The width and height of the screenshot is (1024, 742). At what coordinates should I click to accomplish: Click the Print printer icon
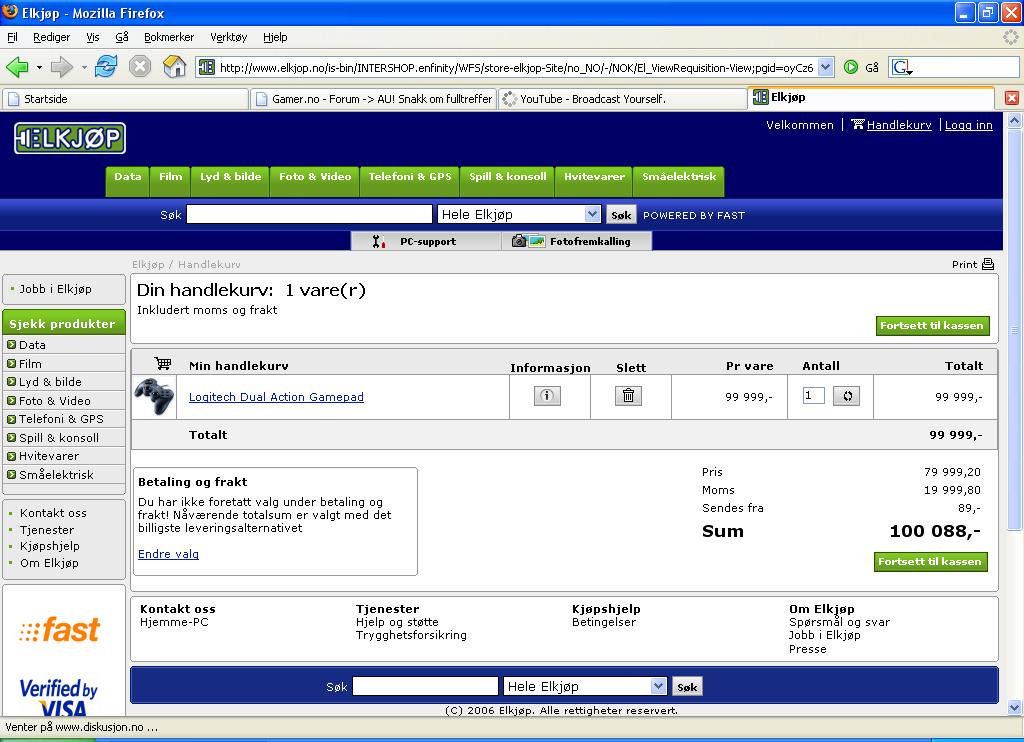pos(988,264)
